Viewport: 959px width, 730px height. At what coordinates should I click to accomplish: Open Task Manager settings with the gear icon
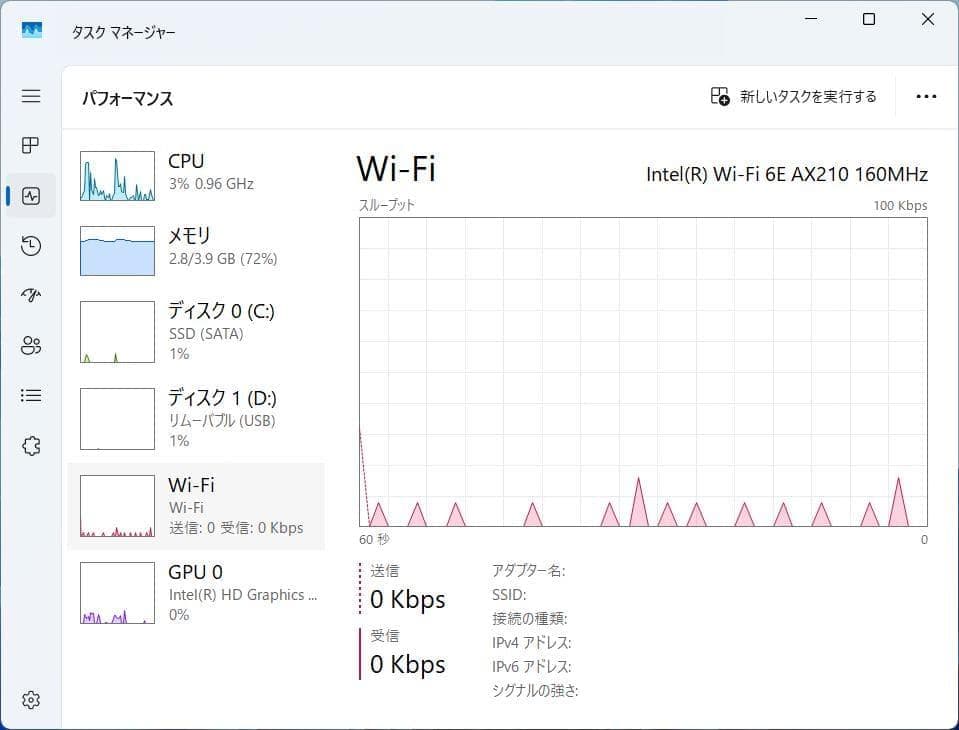30,700
